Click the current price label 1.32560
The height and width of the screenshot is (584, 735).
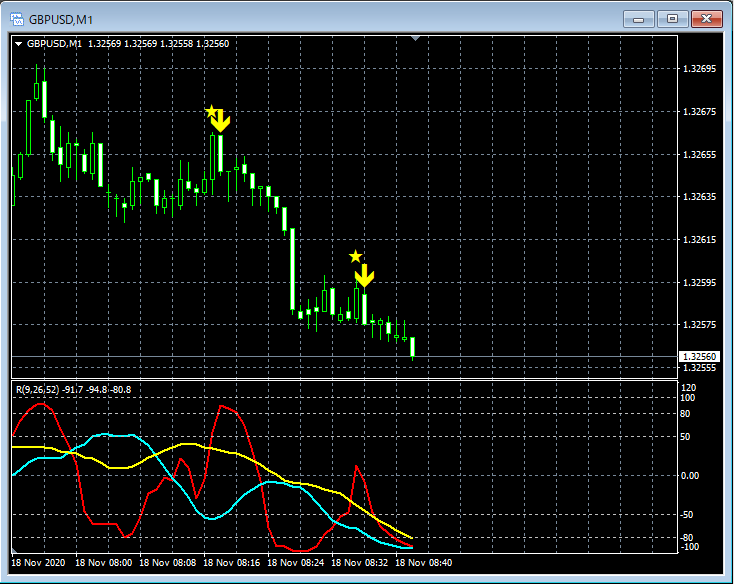point(699,356)
